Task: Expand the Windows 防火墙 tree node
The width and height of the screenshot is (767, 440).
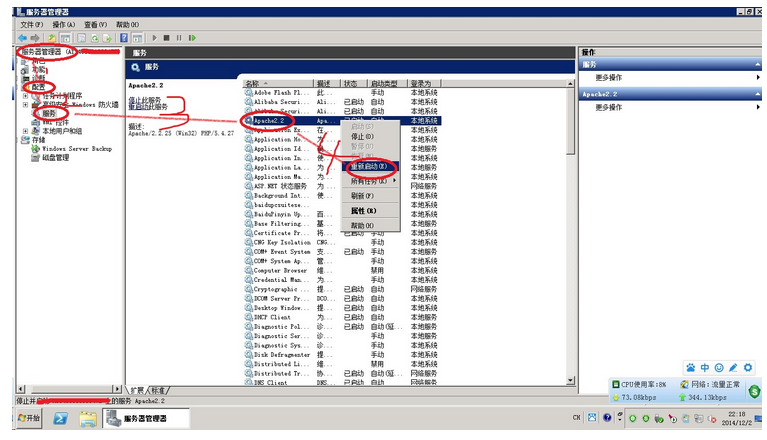Action: (25, 105)
